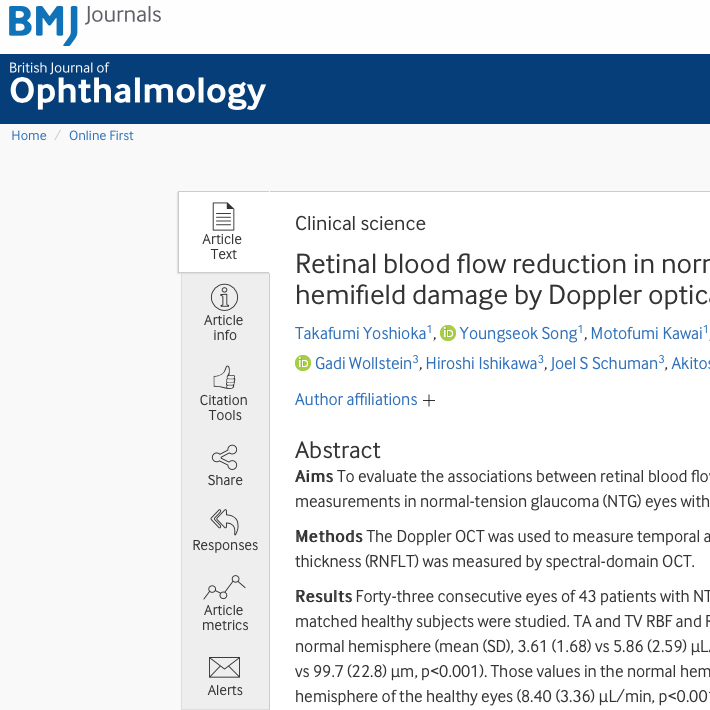Open author Motofumi Kawai link
The height and width of the screenshot is (710, 710).
pyautogui.click(x=646, y=333)
